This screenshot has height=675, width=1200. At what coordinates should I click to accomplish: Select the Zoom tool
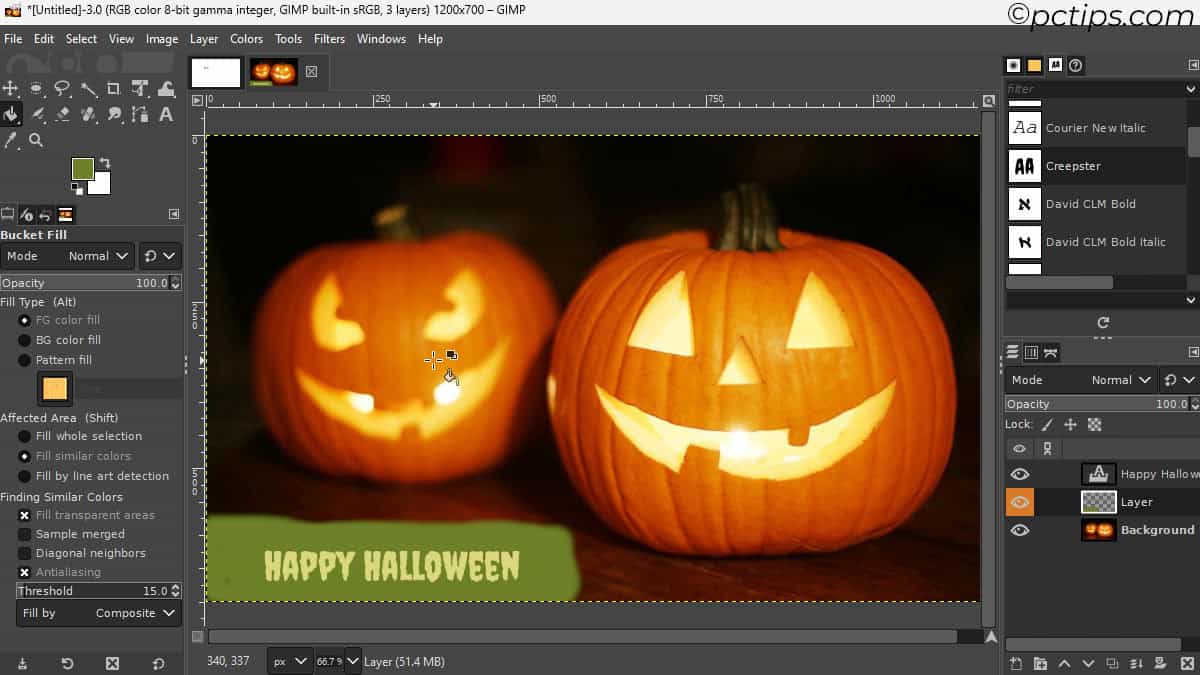[x=37, y=140]
